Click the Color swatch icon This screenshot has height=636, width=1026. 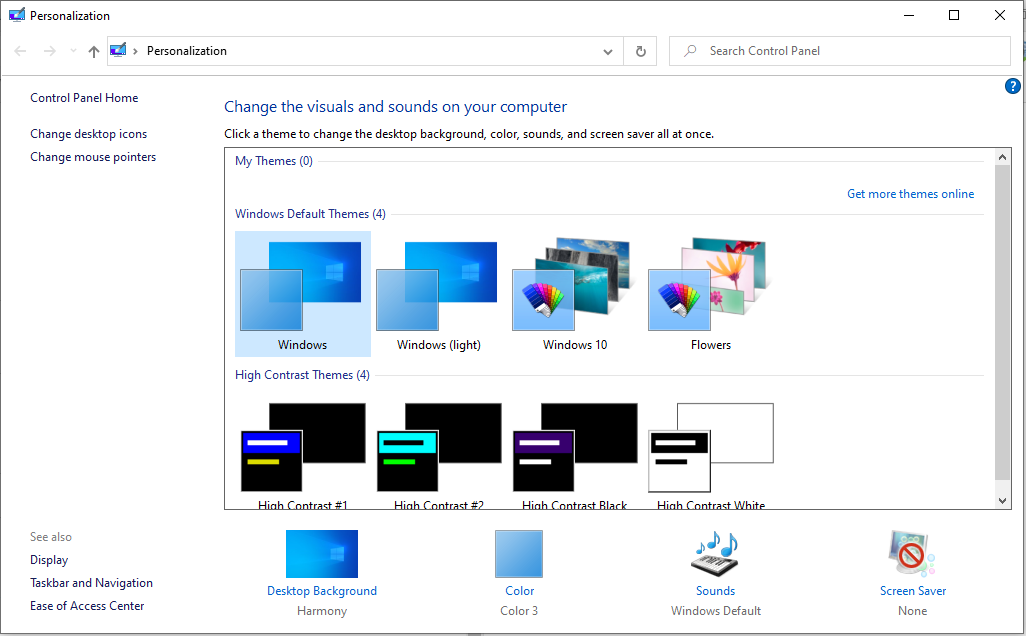point(519,554)
